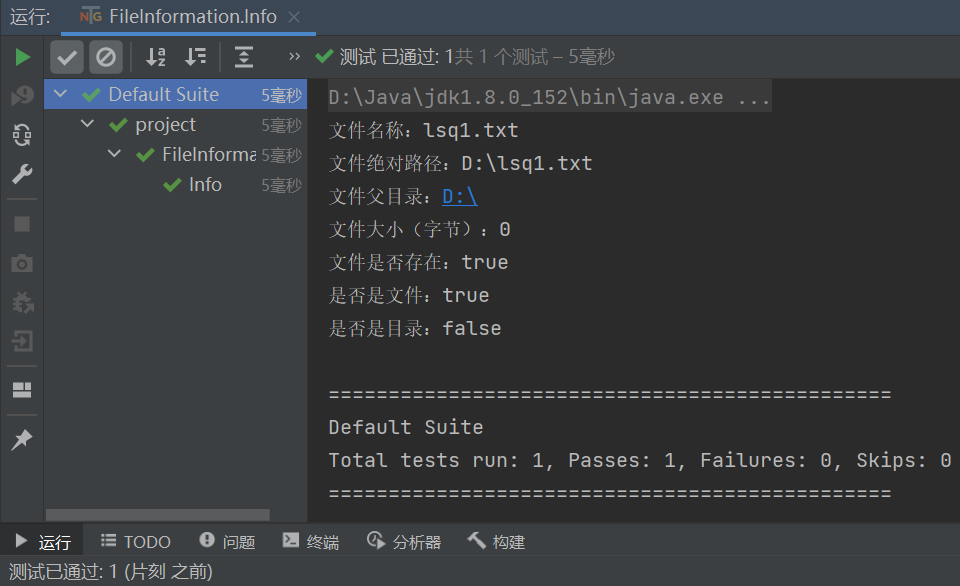The height and width of the screenshot is (586, 960).
Task: Collapse the project tree node
Action: pos(88,124)
